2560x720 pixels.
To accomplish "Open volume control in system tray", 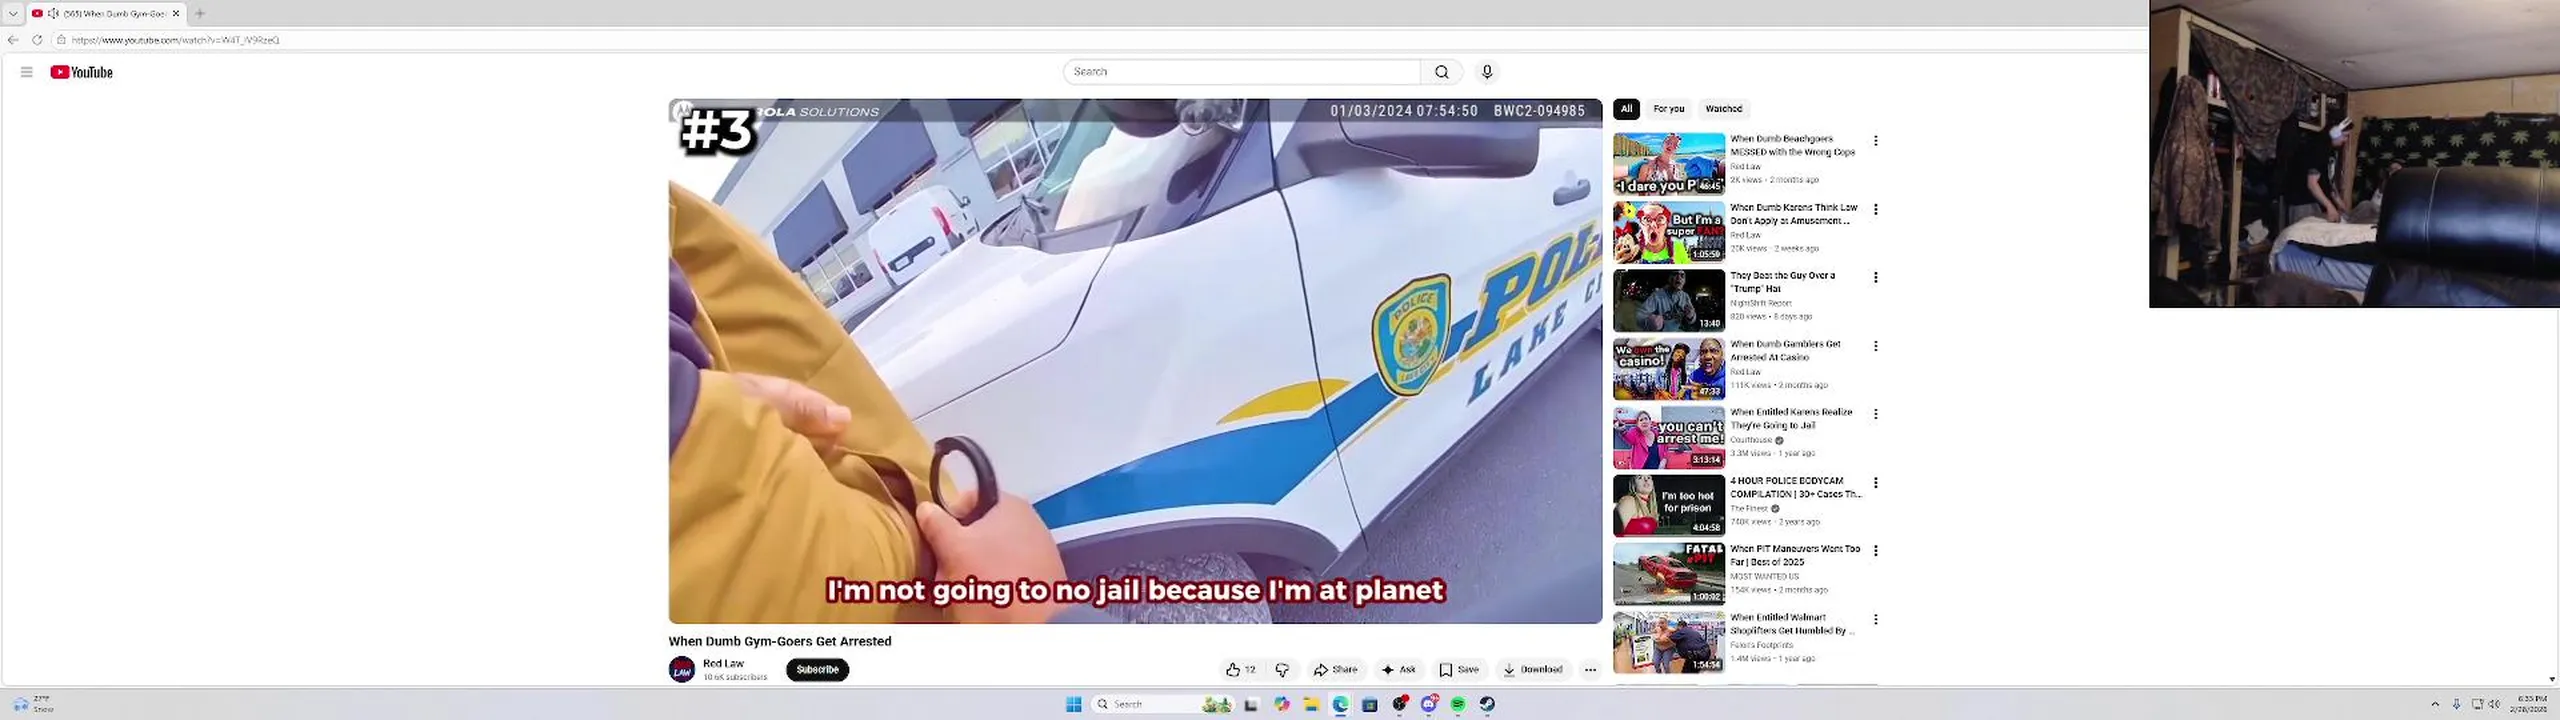I will click(x=2494, y=704).
